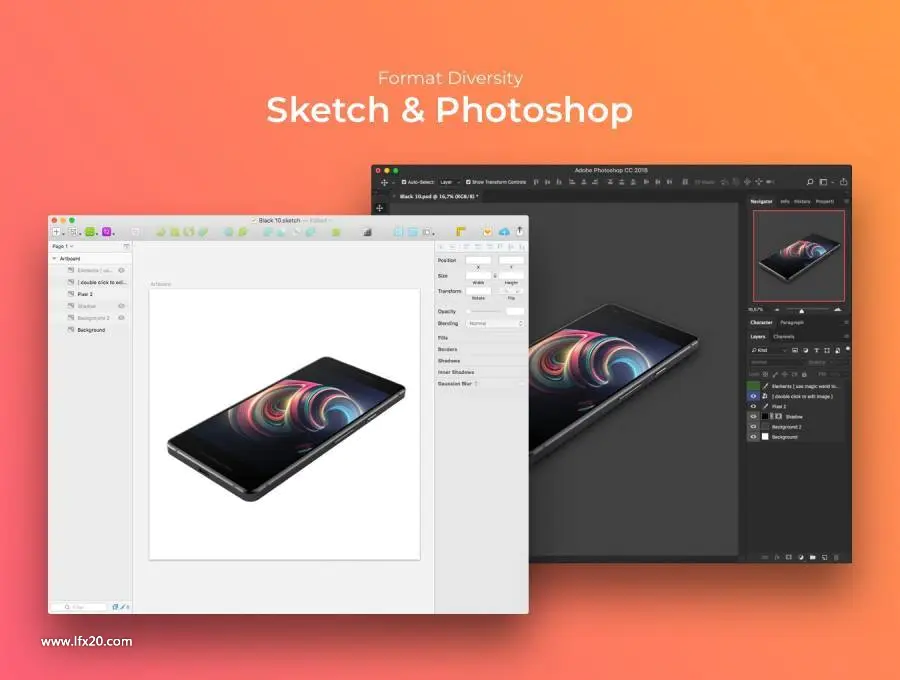The height and width of the screenshot is (680, 900).
Task: Open the Photoshop layer blend mode dropdown
Action: coord(775,363)
